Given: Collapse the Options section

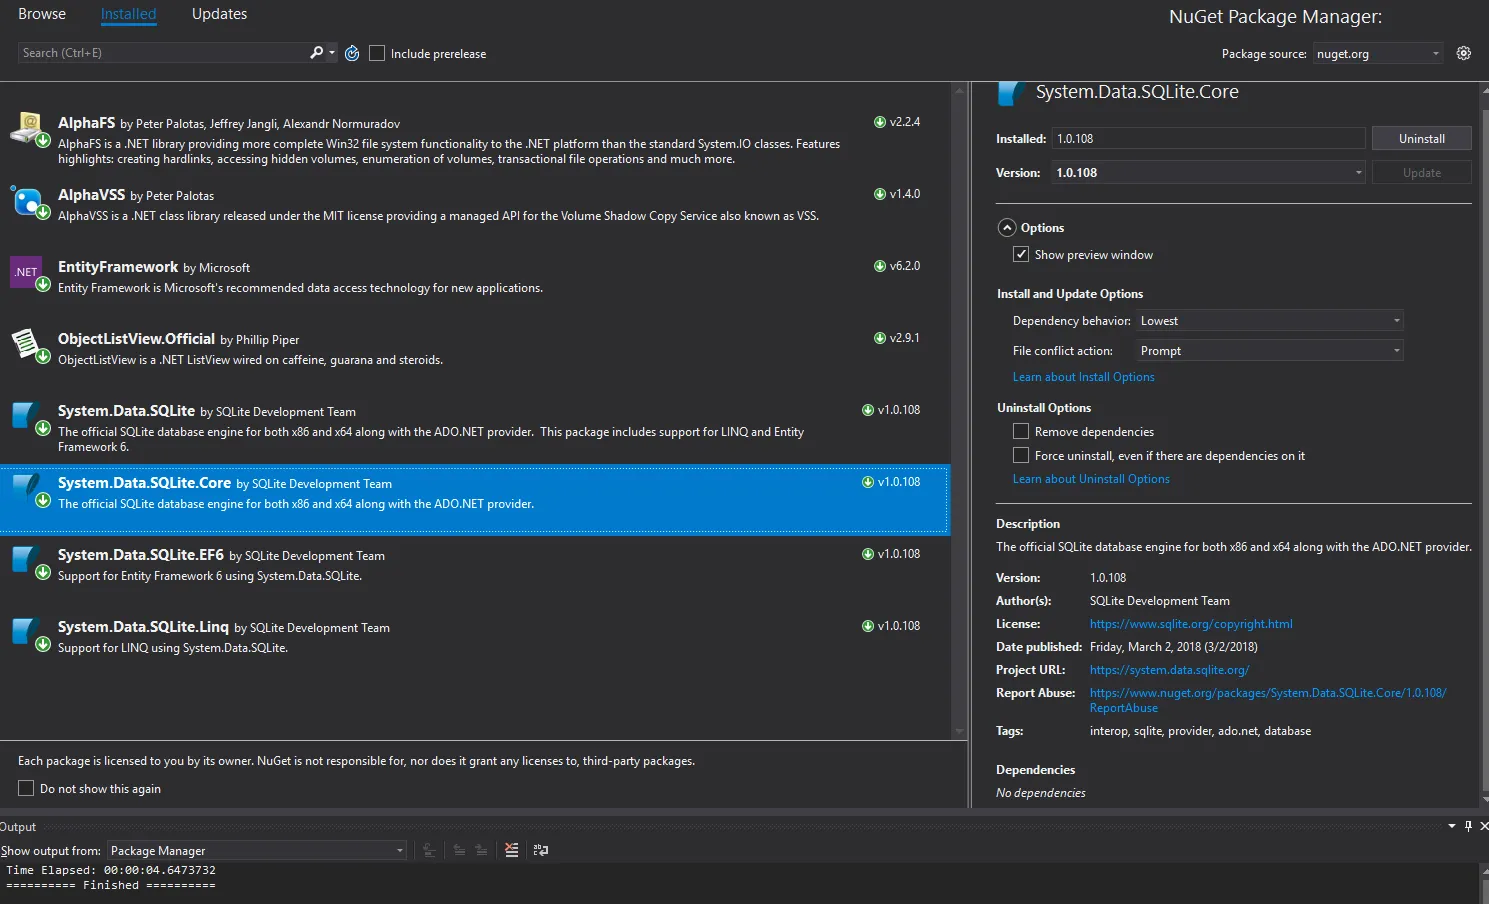Looking at the screenshot, I should click(1007, 228).
